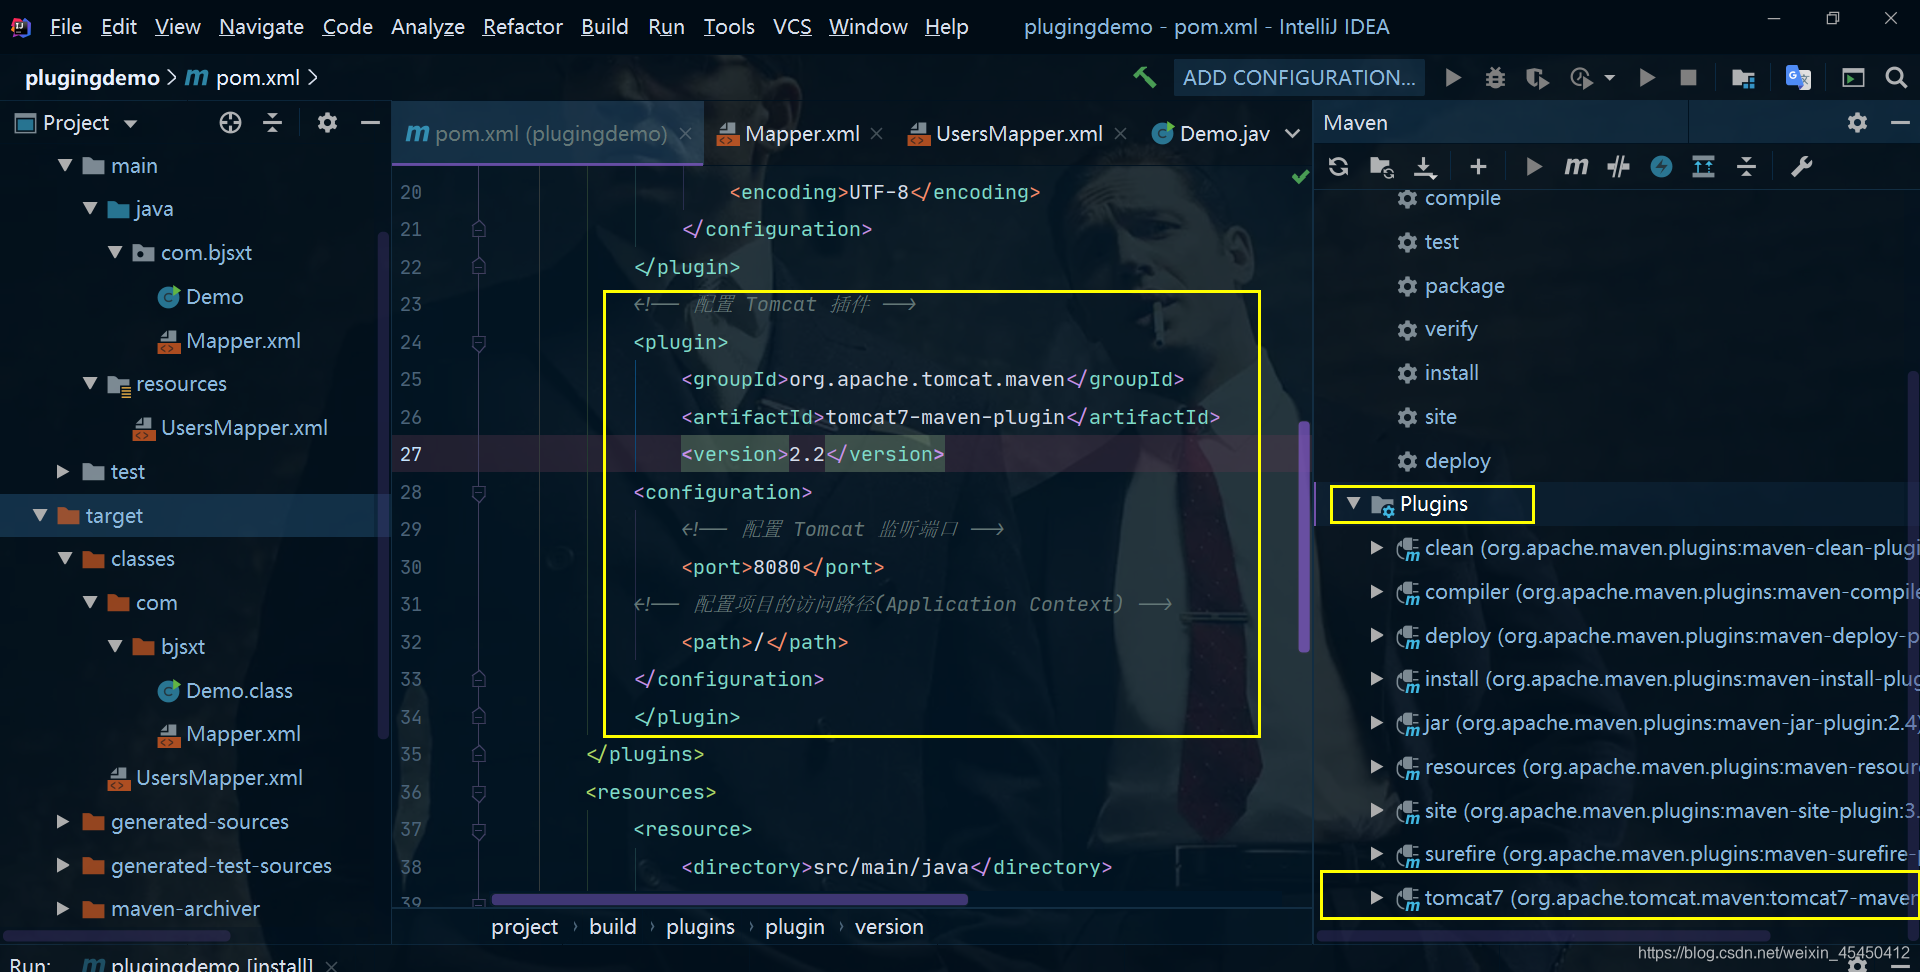The width and height of the screenshot is (1920, 972).
Task: Click plugingdemo breadcrumb in navigation bar
Action: click(92, 77)
